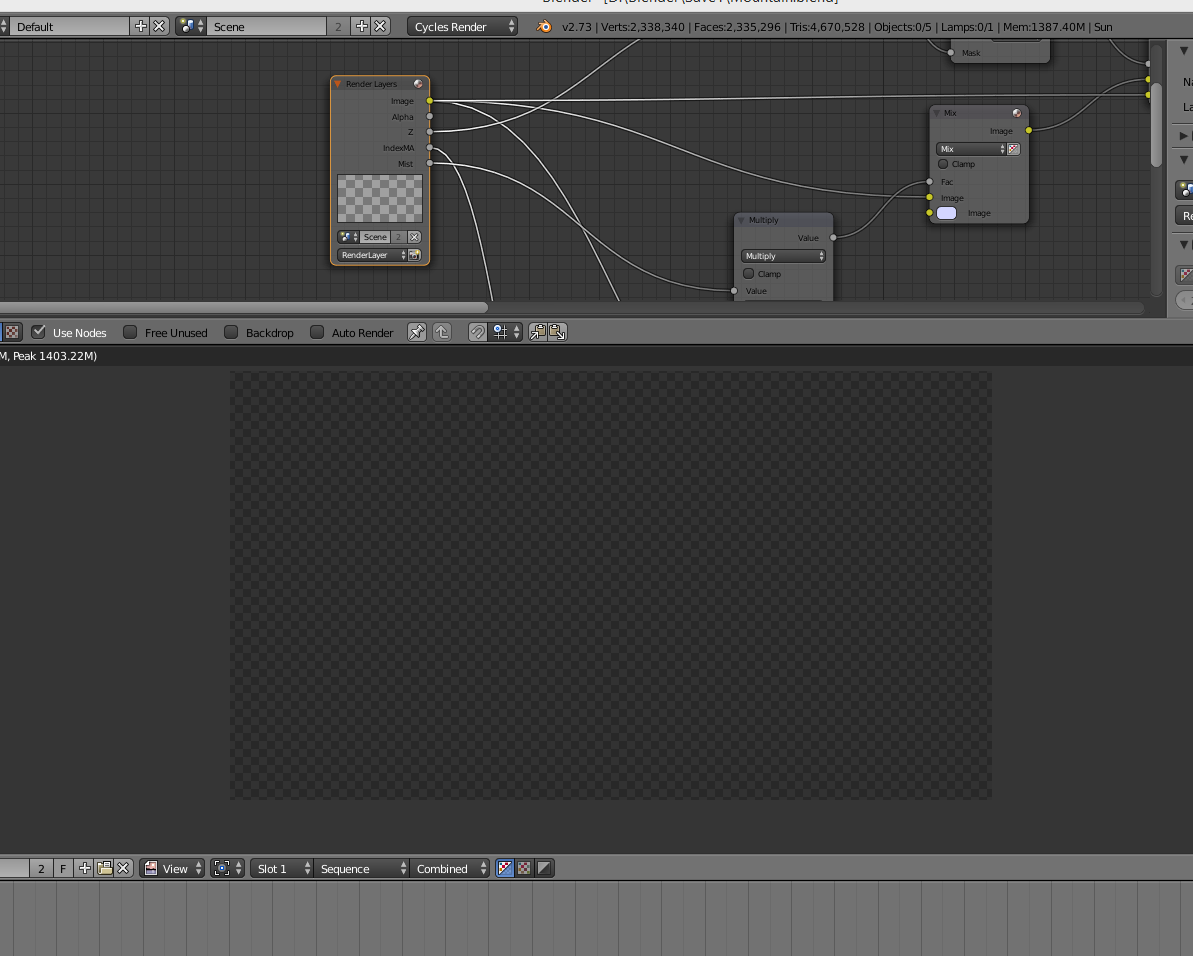This screenshot has width=1193, height=956.
Task: Click the pin node tree icon
Action: [x=417, y=332]
